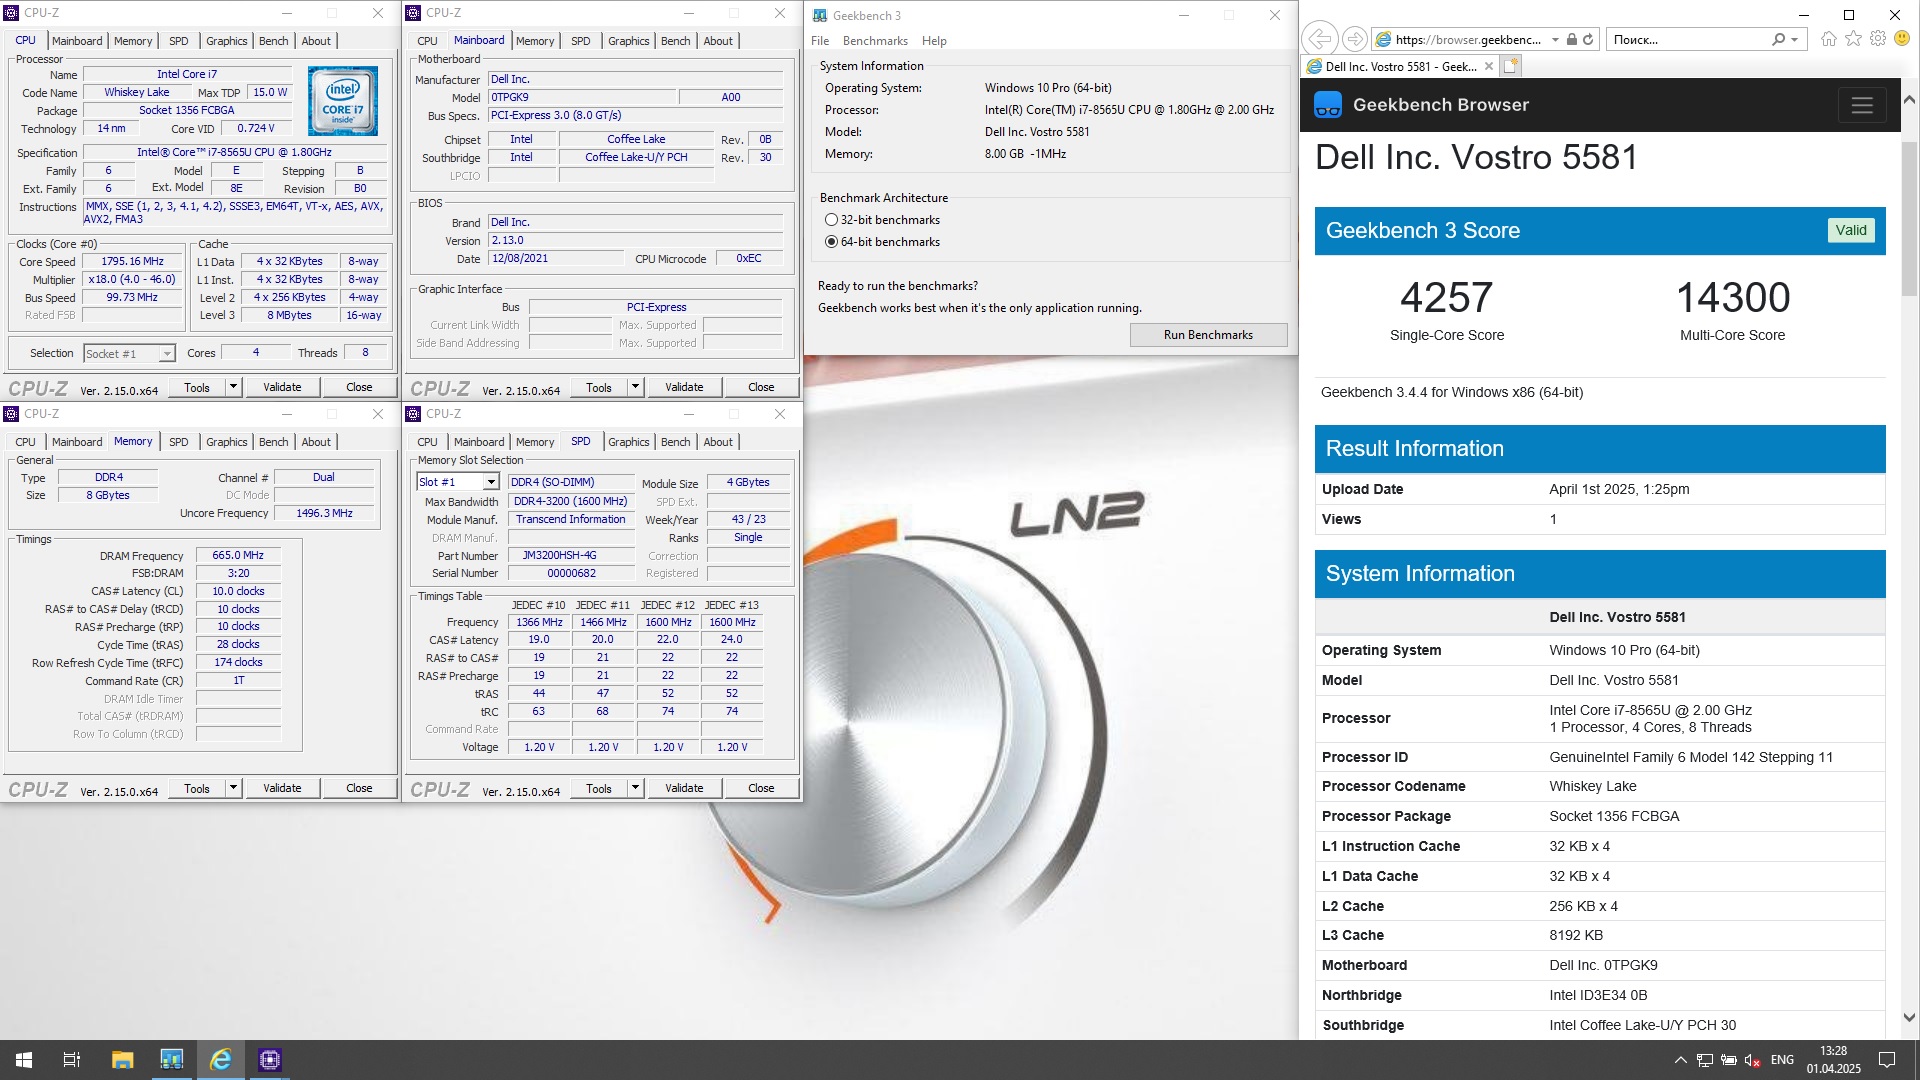Click the browser vertical scrollbar thumb

[x=1909, y=220]
